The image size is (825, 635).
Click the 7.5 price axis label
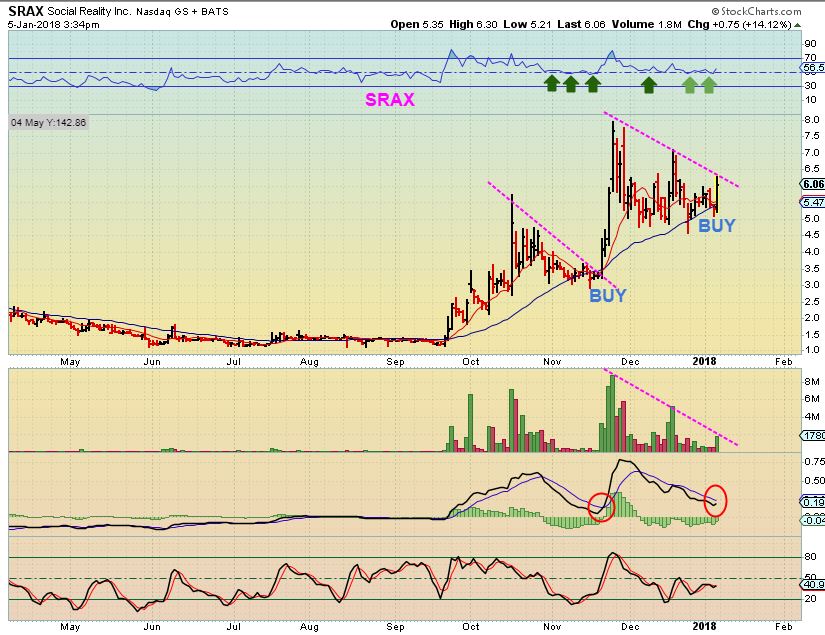pos(812,136)
